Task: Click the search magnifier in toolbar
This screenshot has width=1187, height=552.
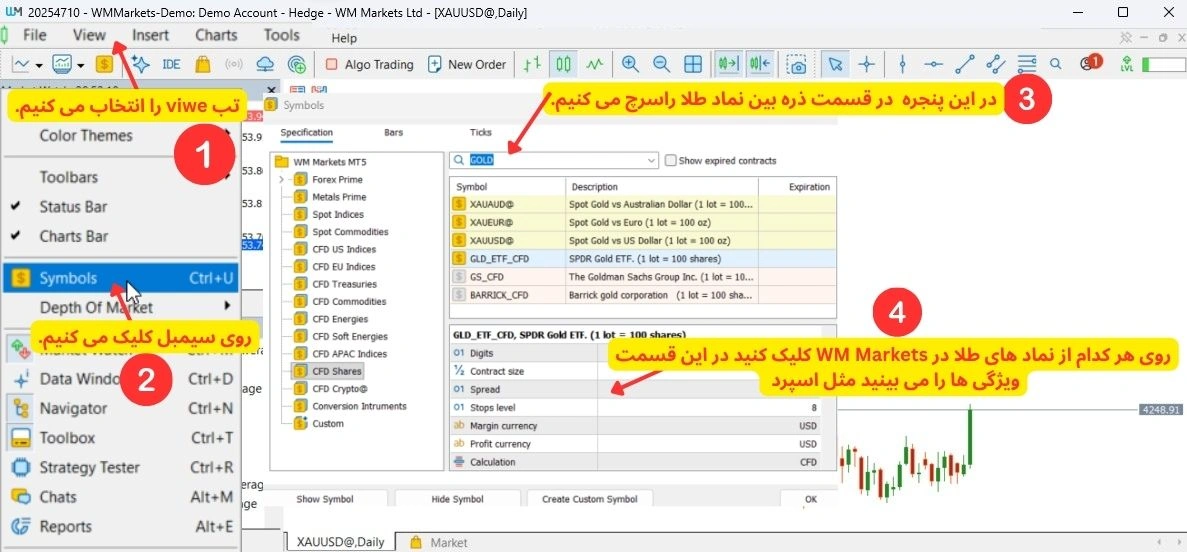Action: [1056, 64]
